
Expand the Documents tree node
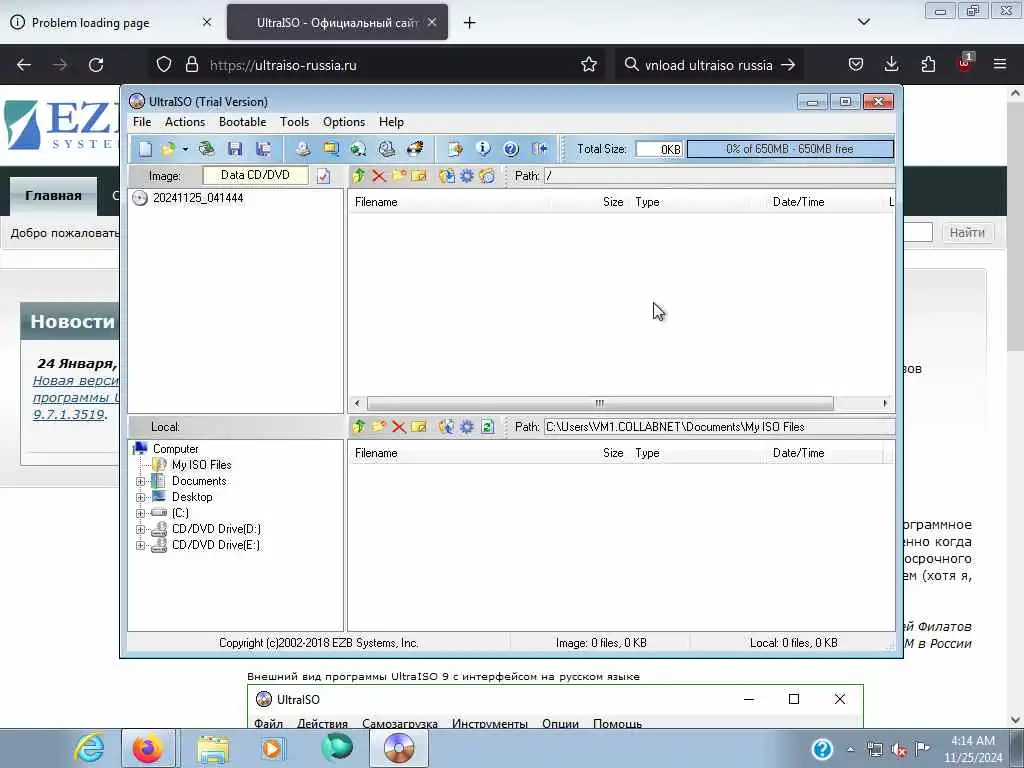140,481
